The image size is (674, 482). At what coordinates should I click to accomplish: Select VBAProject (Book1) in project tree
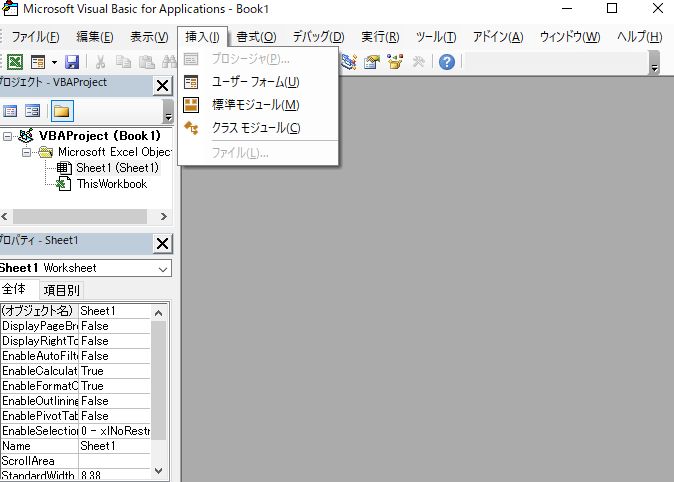pyautogui.click(x=99, y=136)
